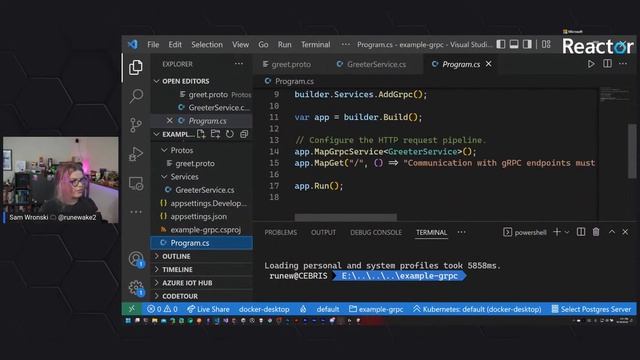Toggle the secondary side bar visibility

527,44
